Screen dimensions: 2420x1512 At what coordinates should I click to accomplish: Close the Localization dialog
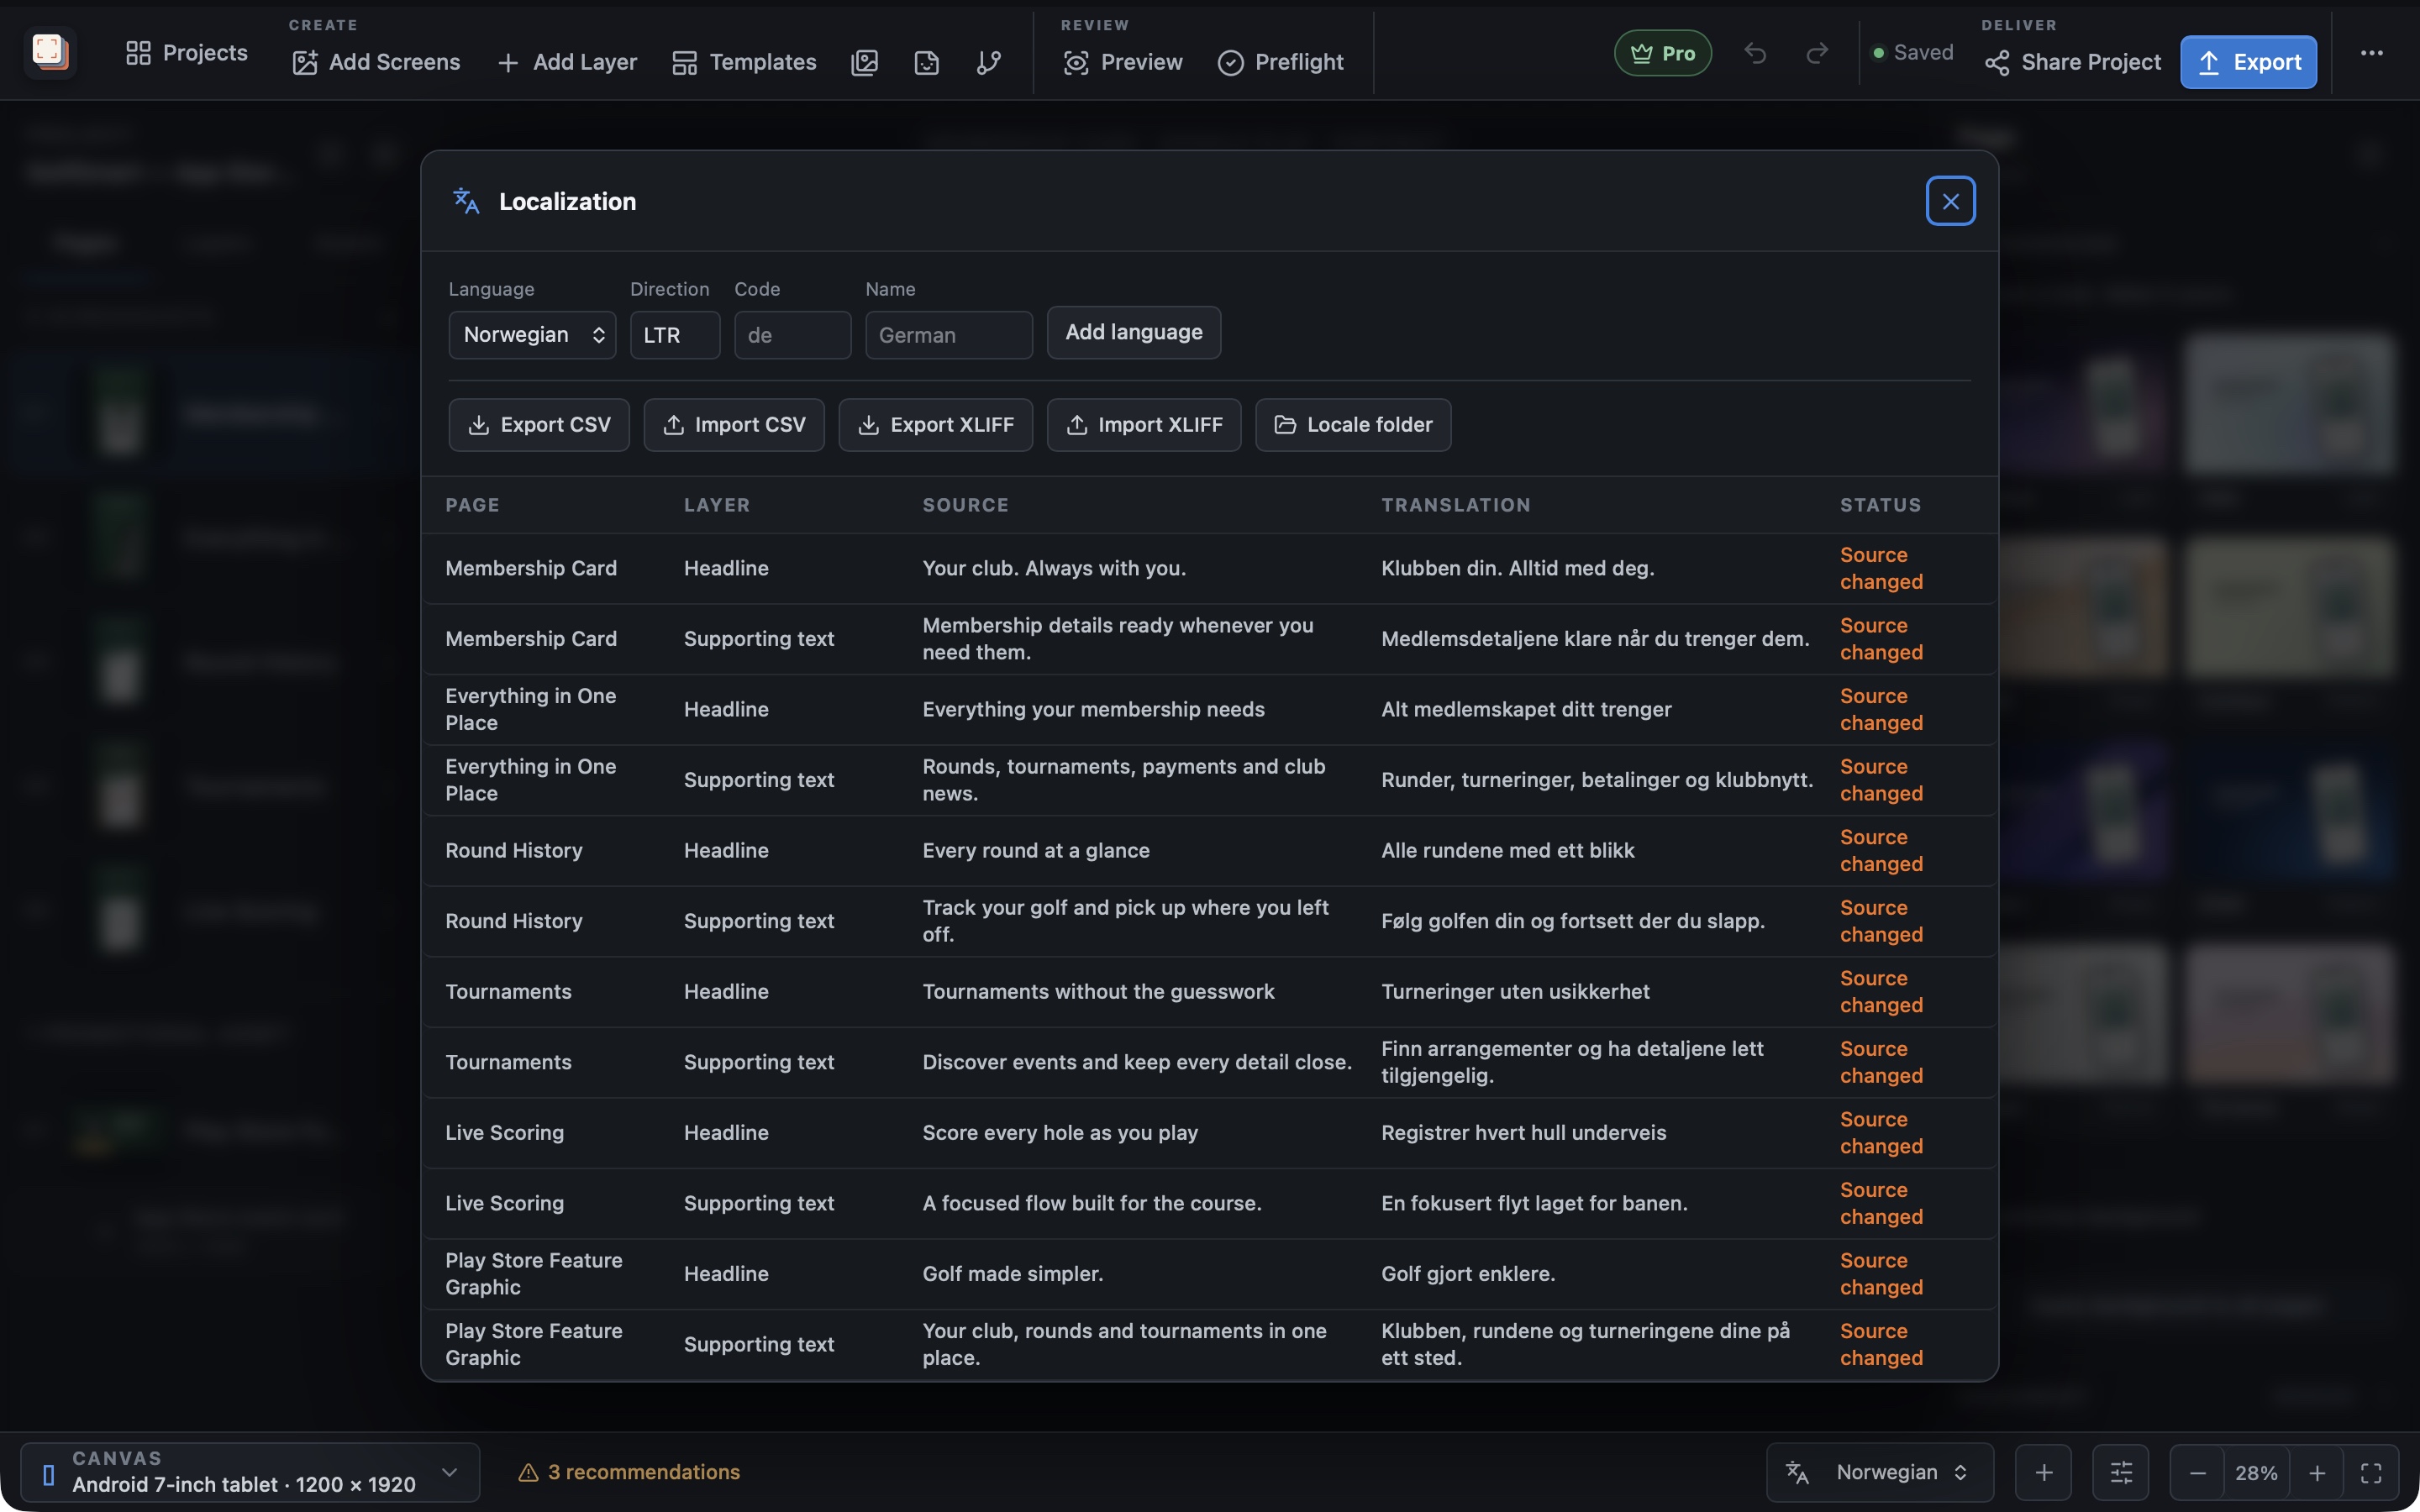1950,201
